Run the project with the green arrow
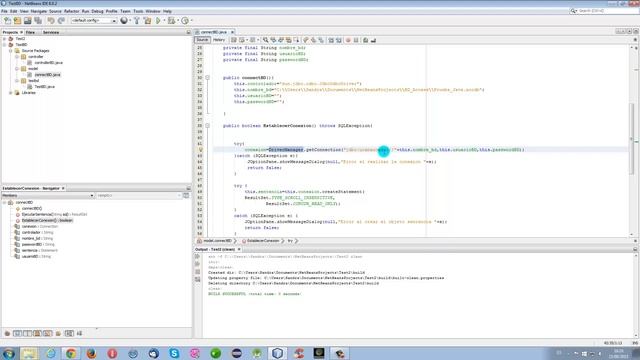The image size is (640, 360). pos(158,20)
